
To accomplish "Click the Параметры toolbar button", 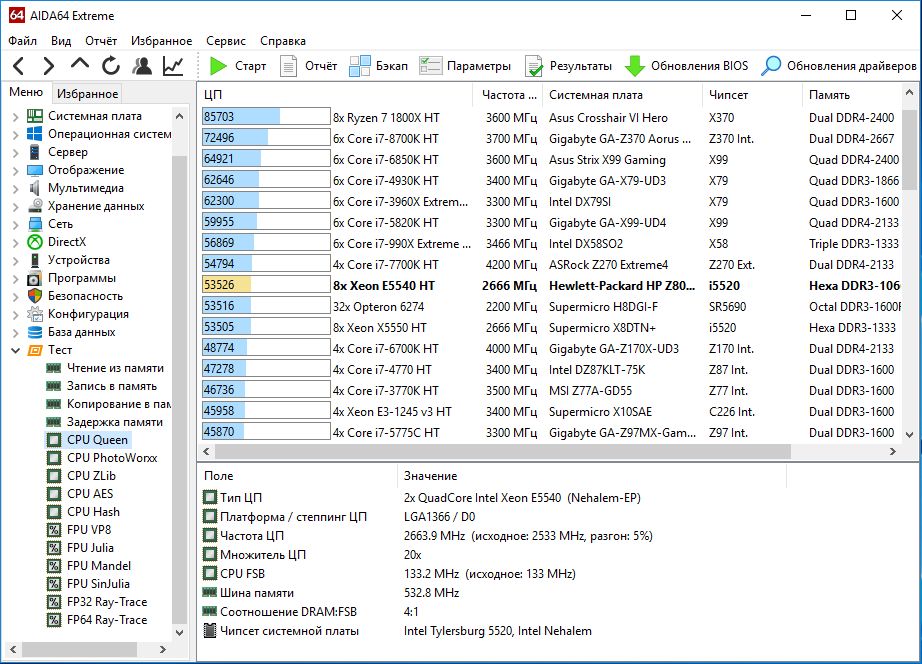I will [466, 66].
